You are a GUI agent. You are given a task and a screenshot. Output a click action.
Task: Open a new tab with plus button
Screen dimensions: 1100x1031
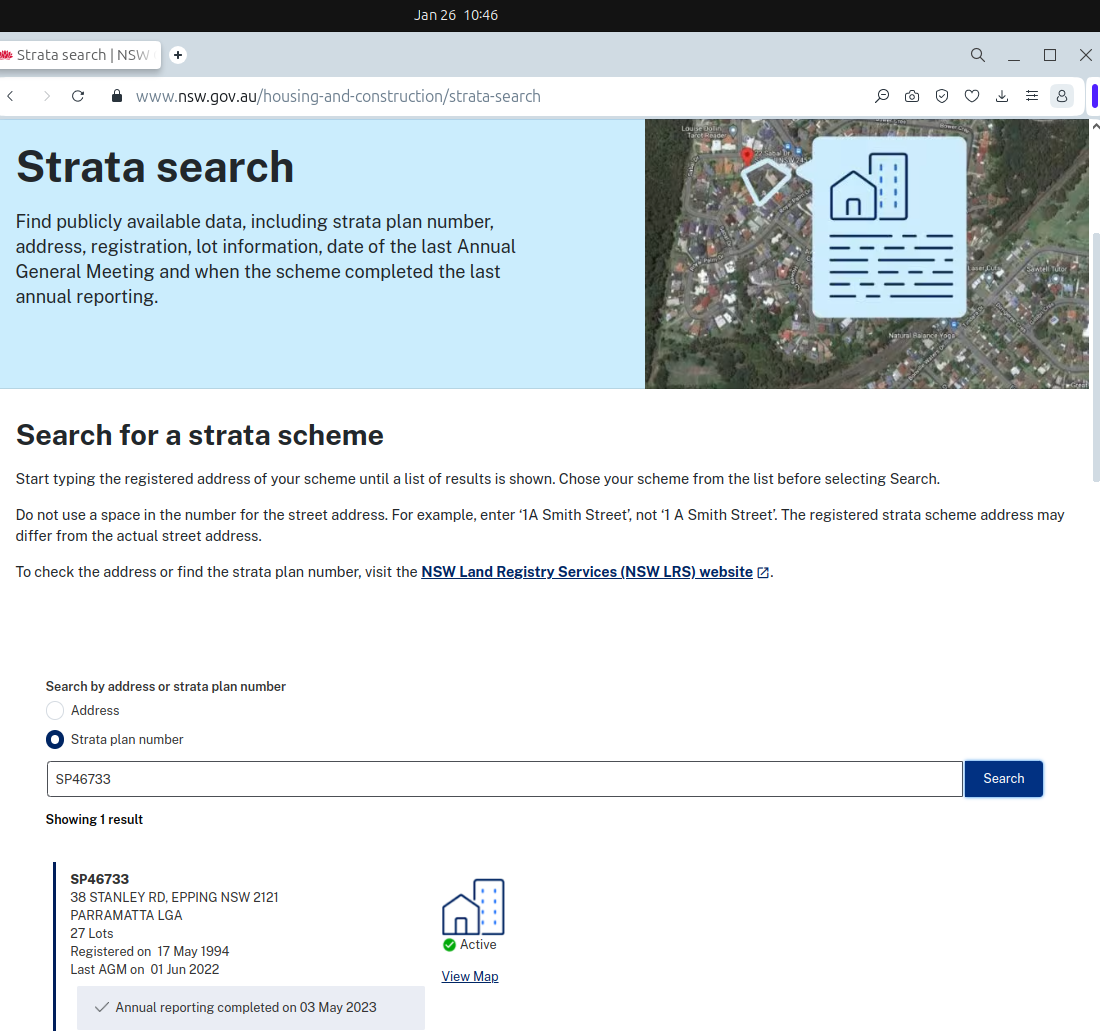tap(178, 55)
